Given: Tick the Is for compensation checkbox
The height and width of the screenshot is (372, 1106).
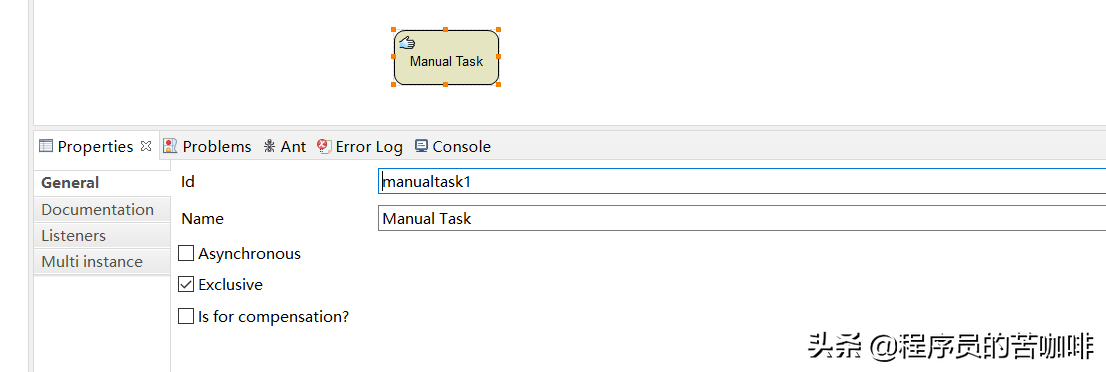Looking at the screenshot, I should tap(186, 316).
